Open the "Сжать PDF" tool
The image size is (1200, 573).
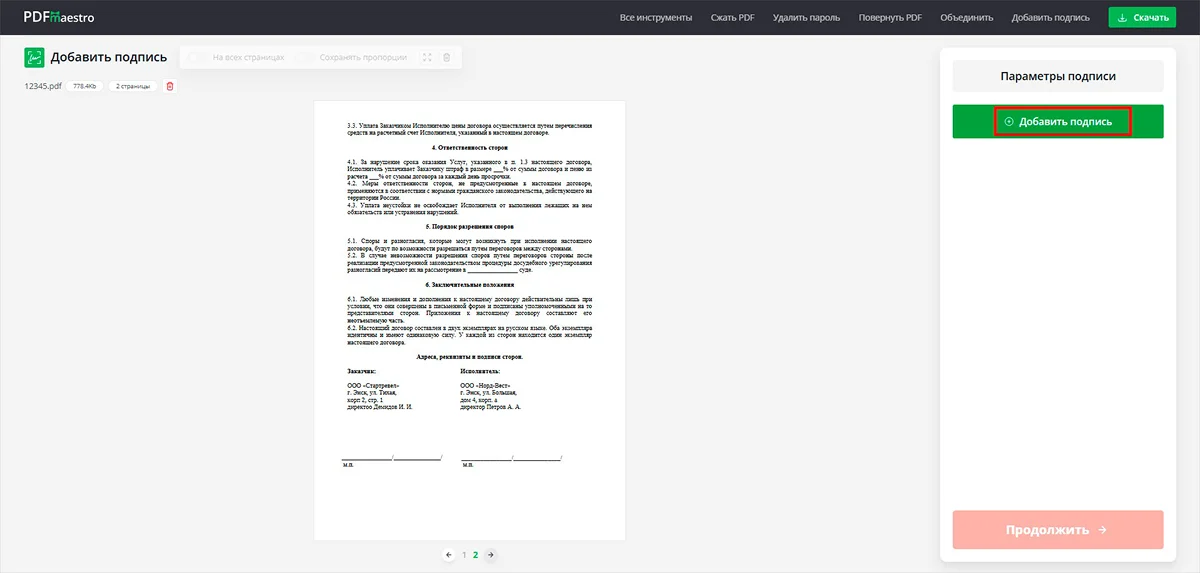click(732, 18)
